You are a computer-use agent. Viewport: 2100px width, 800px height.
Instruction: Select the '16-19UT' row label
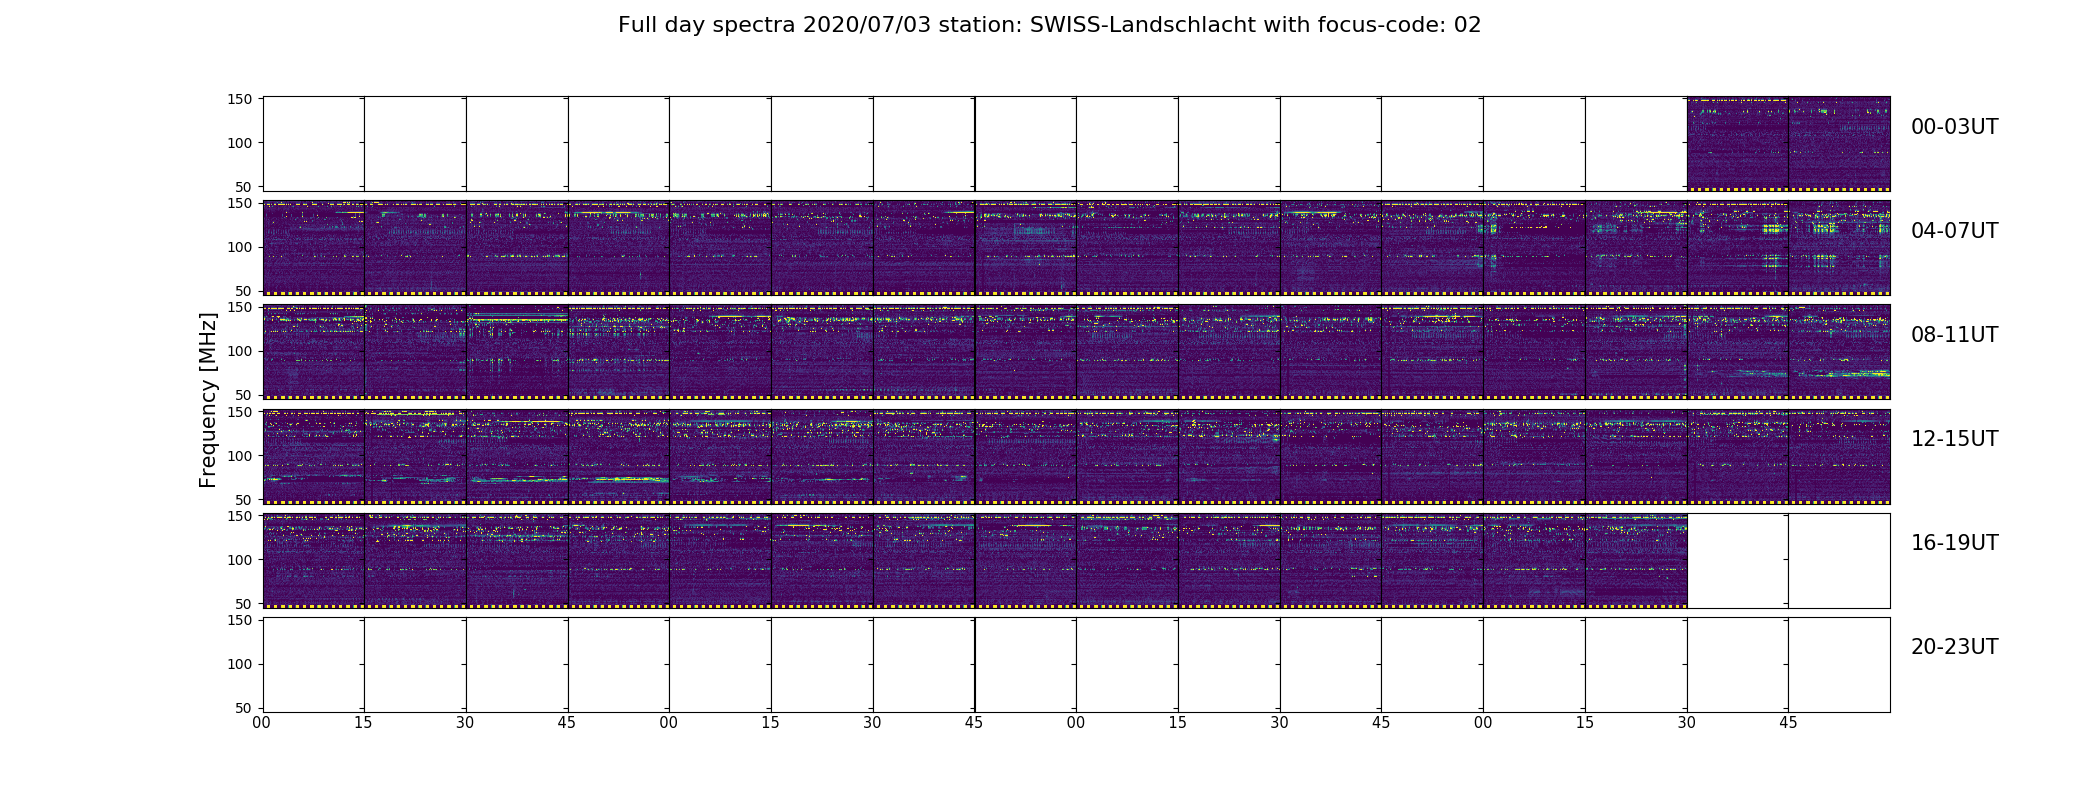(1954, 543)
